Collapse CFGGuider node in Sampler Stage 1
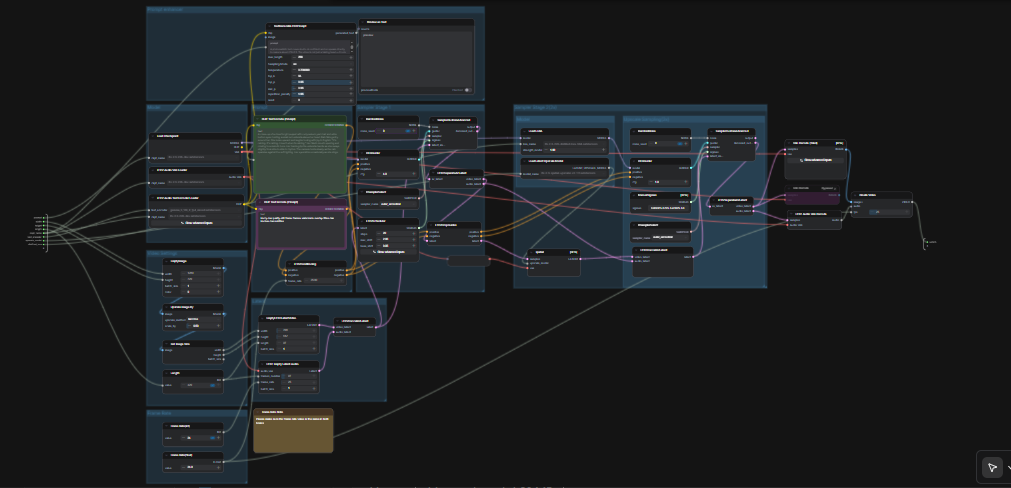Screen dimensions: 1011x488 pos(362,153)
